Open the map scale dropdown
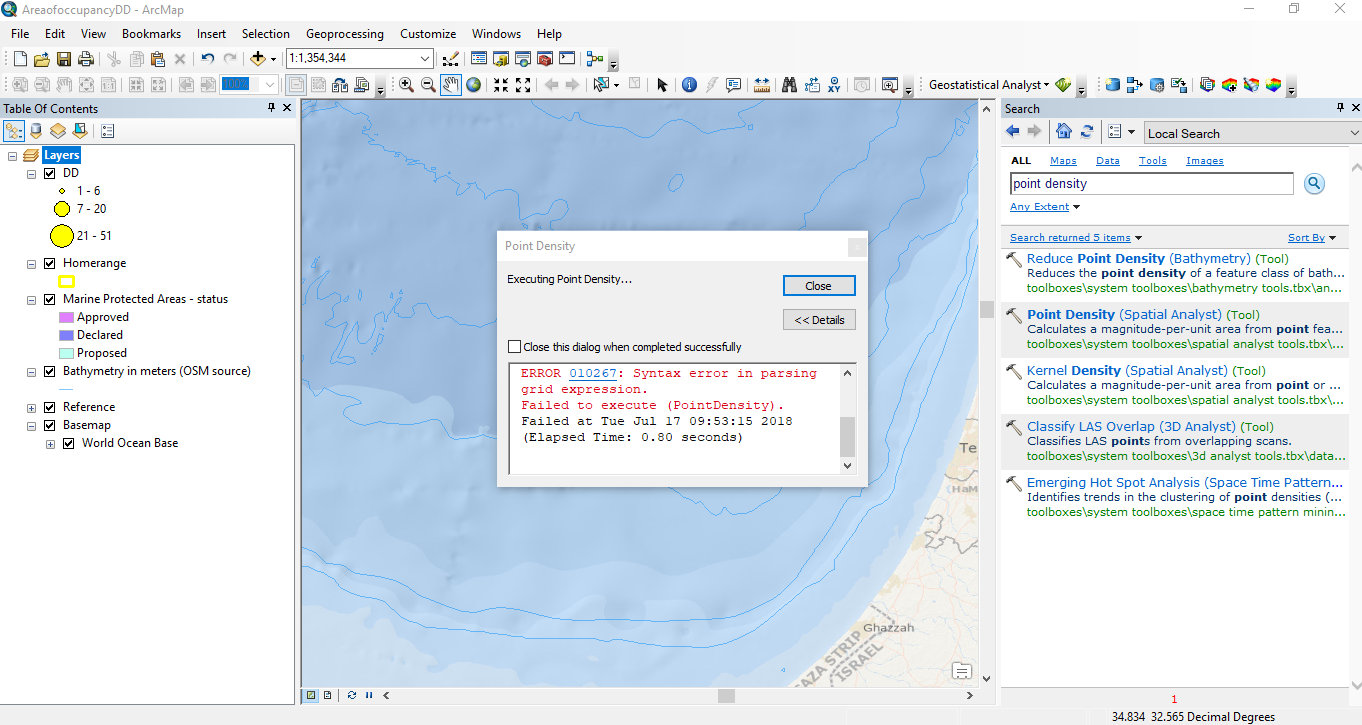This screenshot has width=1362, height=725. 426,59
